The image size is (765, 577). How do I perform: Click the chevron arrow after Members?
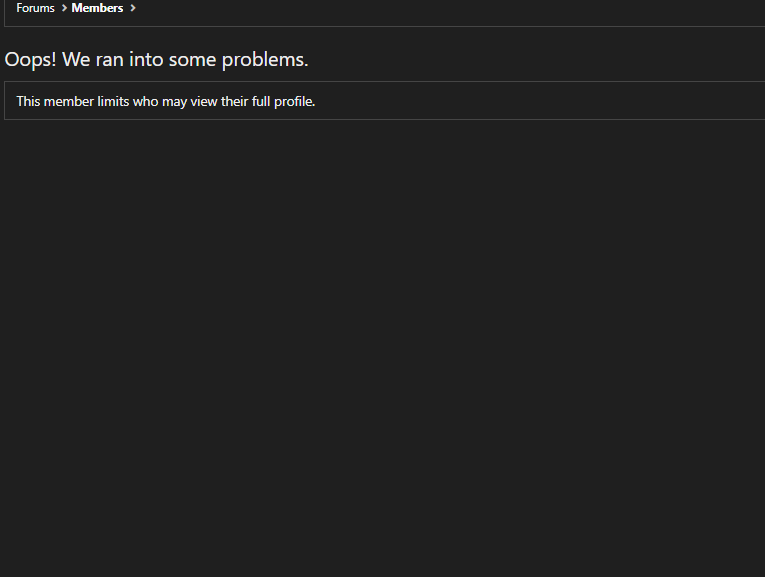(x=133, y=8)
